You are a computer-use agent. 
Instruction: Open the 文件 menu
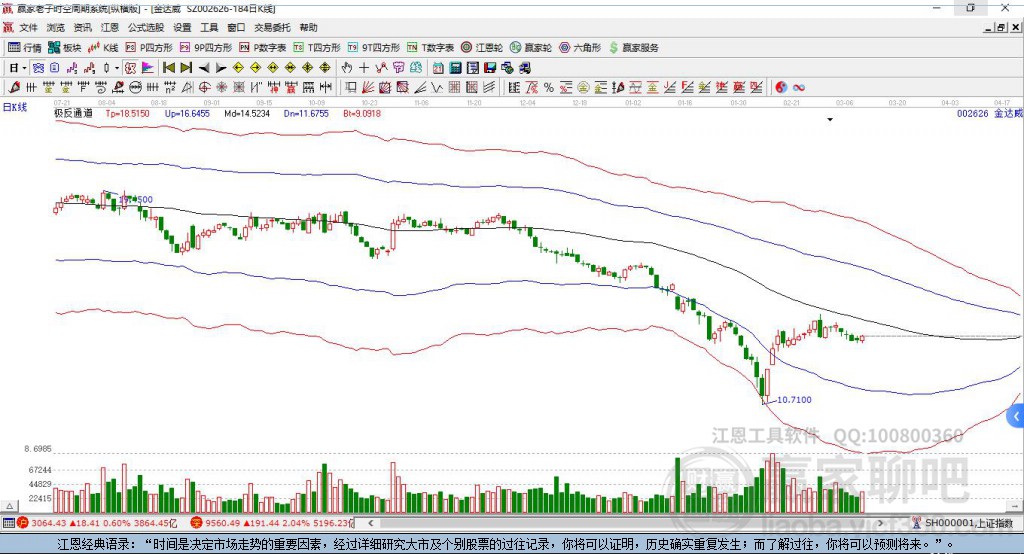(28, 27)
